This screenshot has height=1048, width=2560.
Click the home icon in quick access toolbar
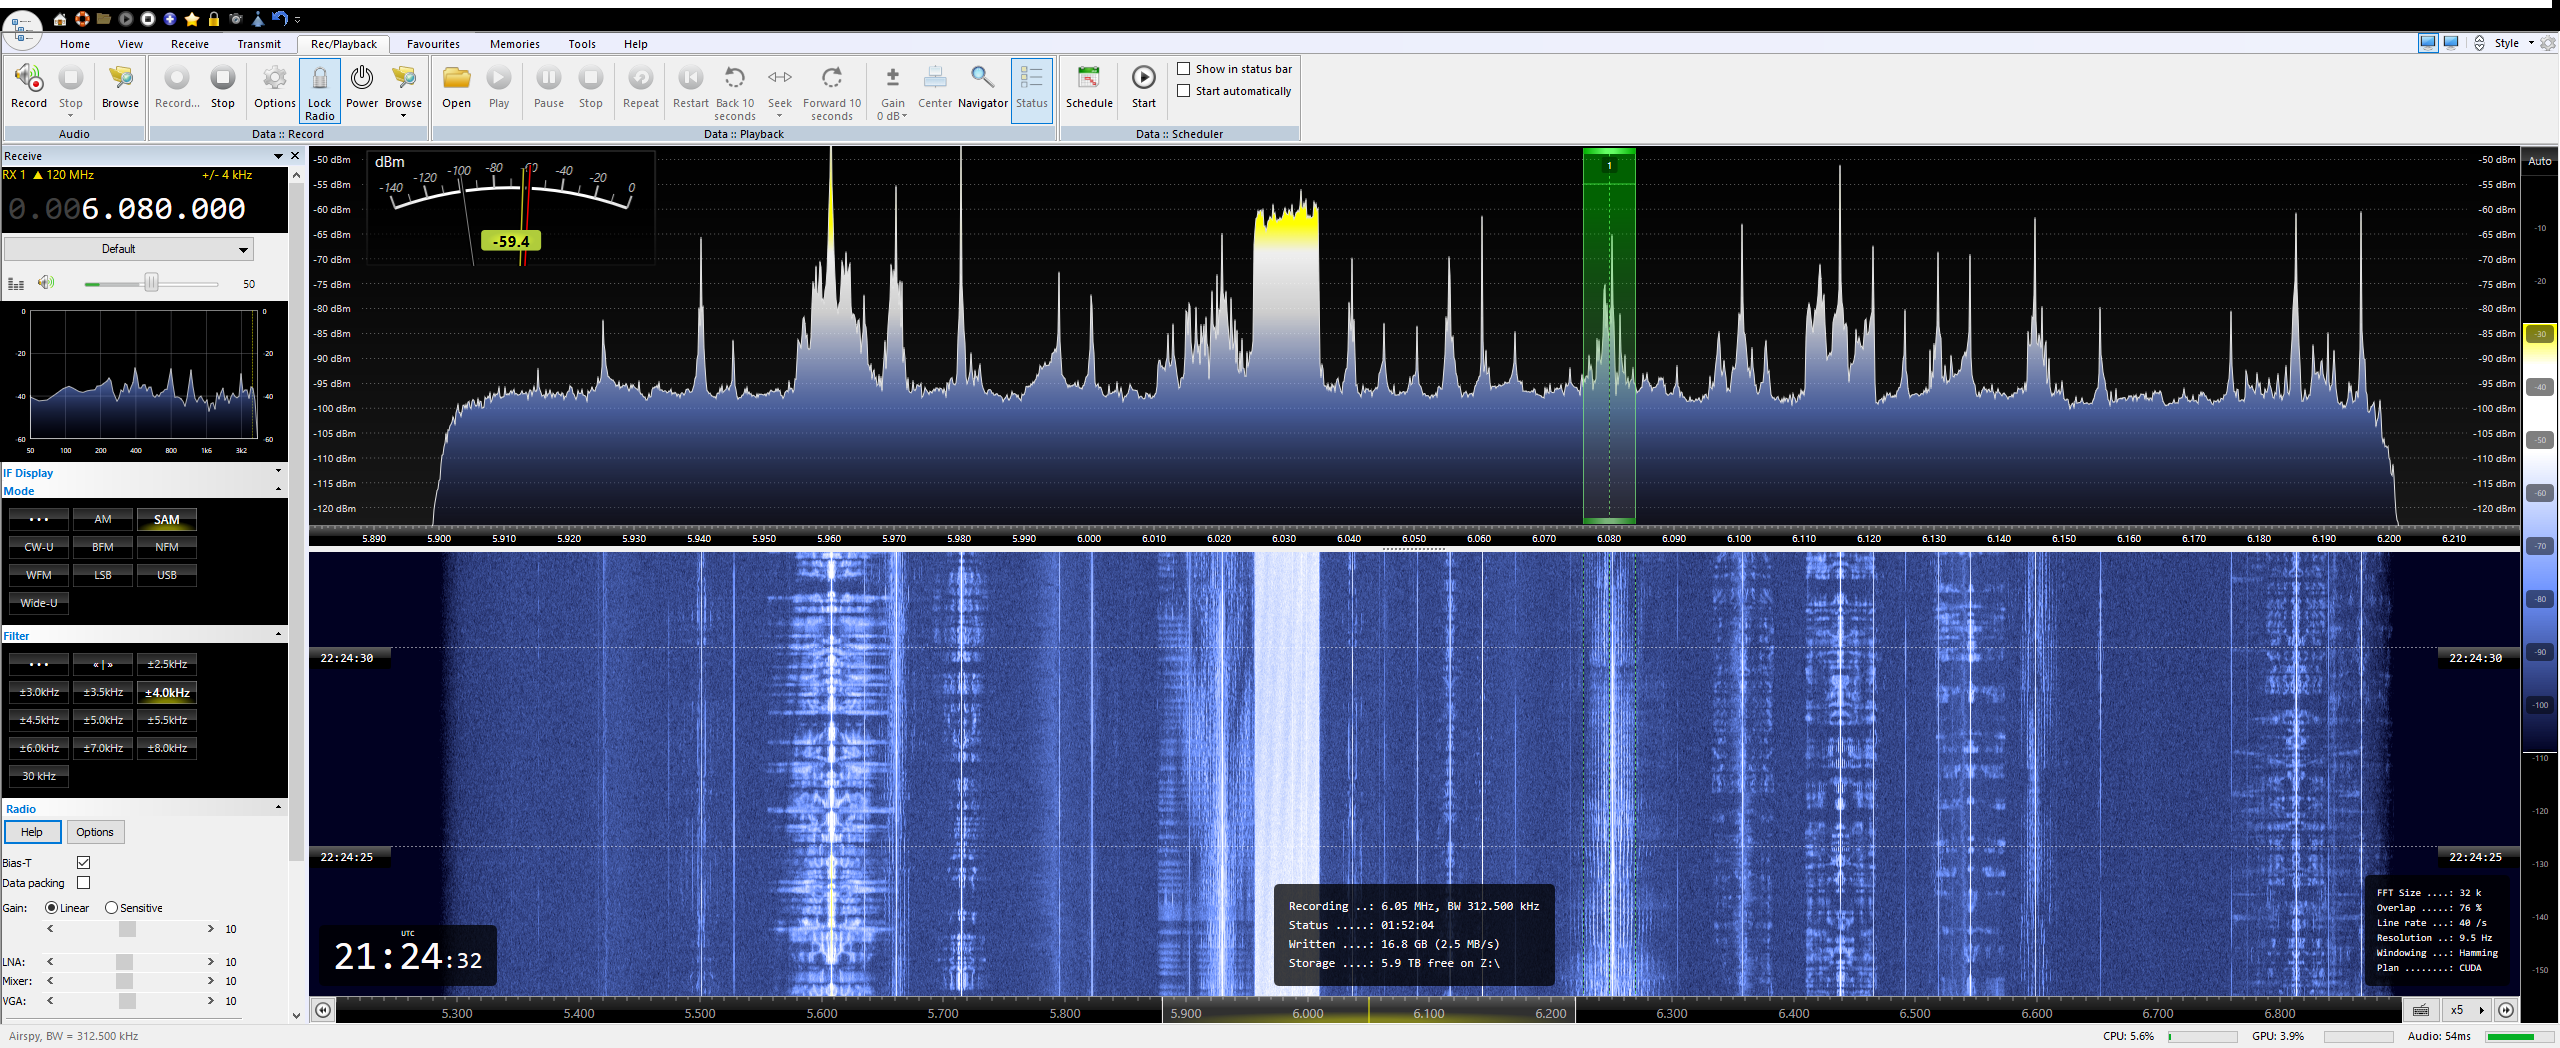[60, 19]
